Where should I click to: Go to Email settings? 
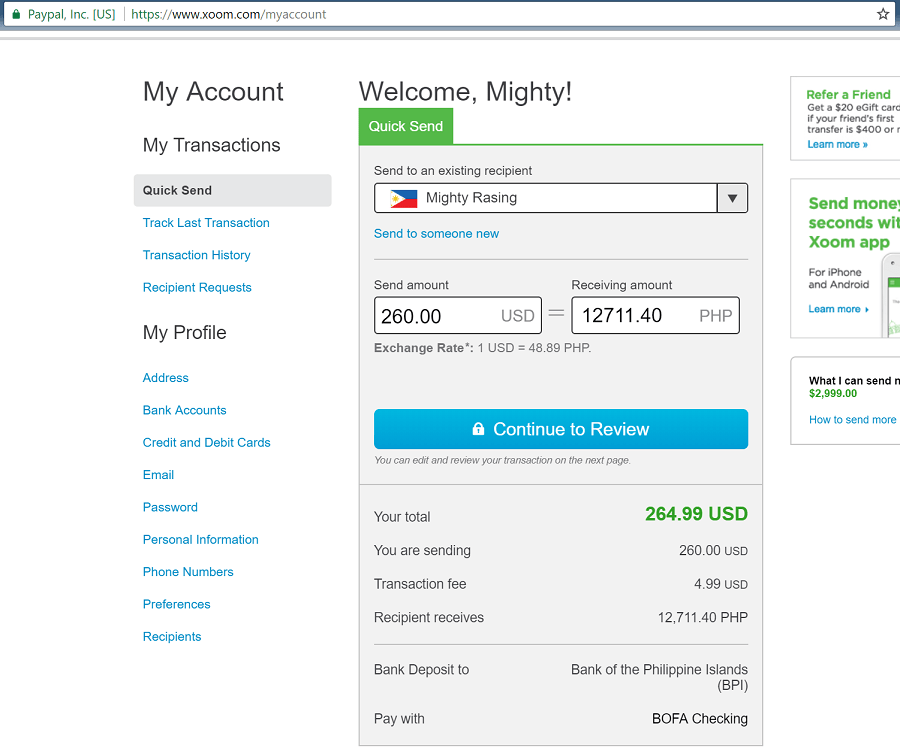(158, 475)
